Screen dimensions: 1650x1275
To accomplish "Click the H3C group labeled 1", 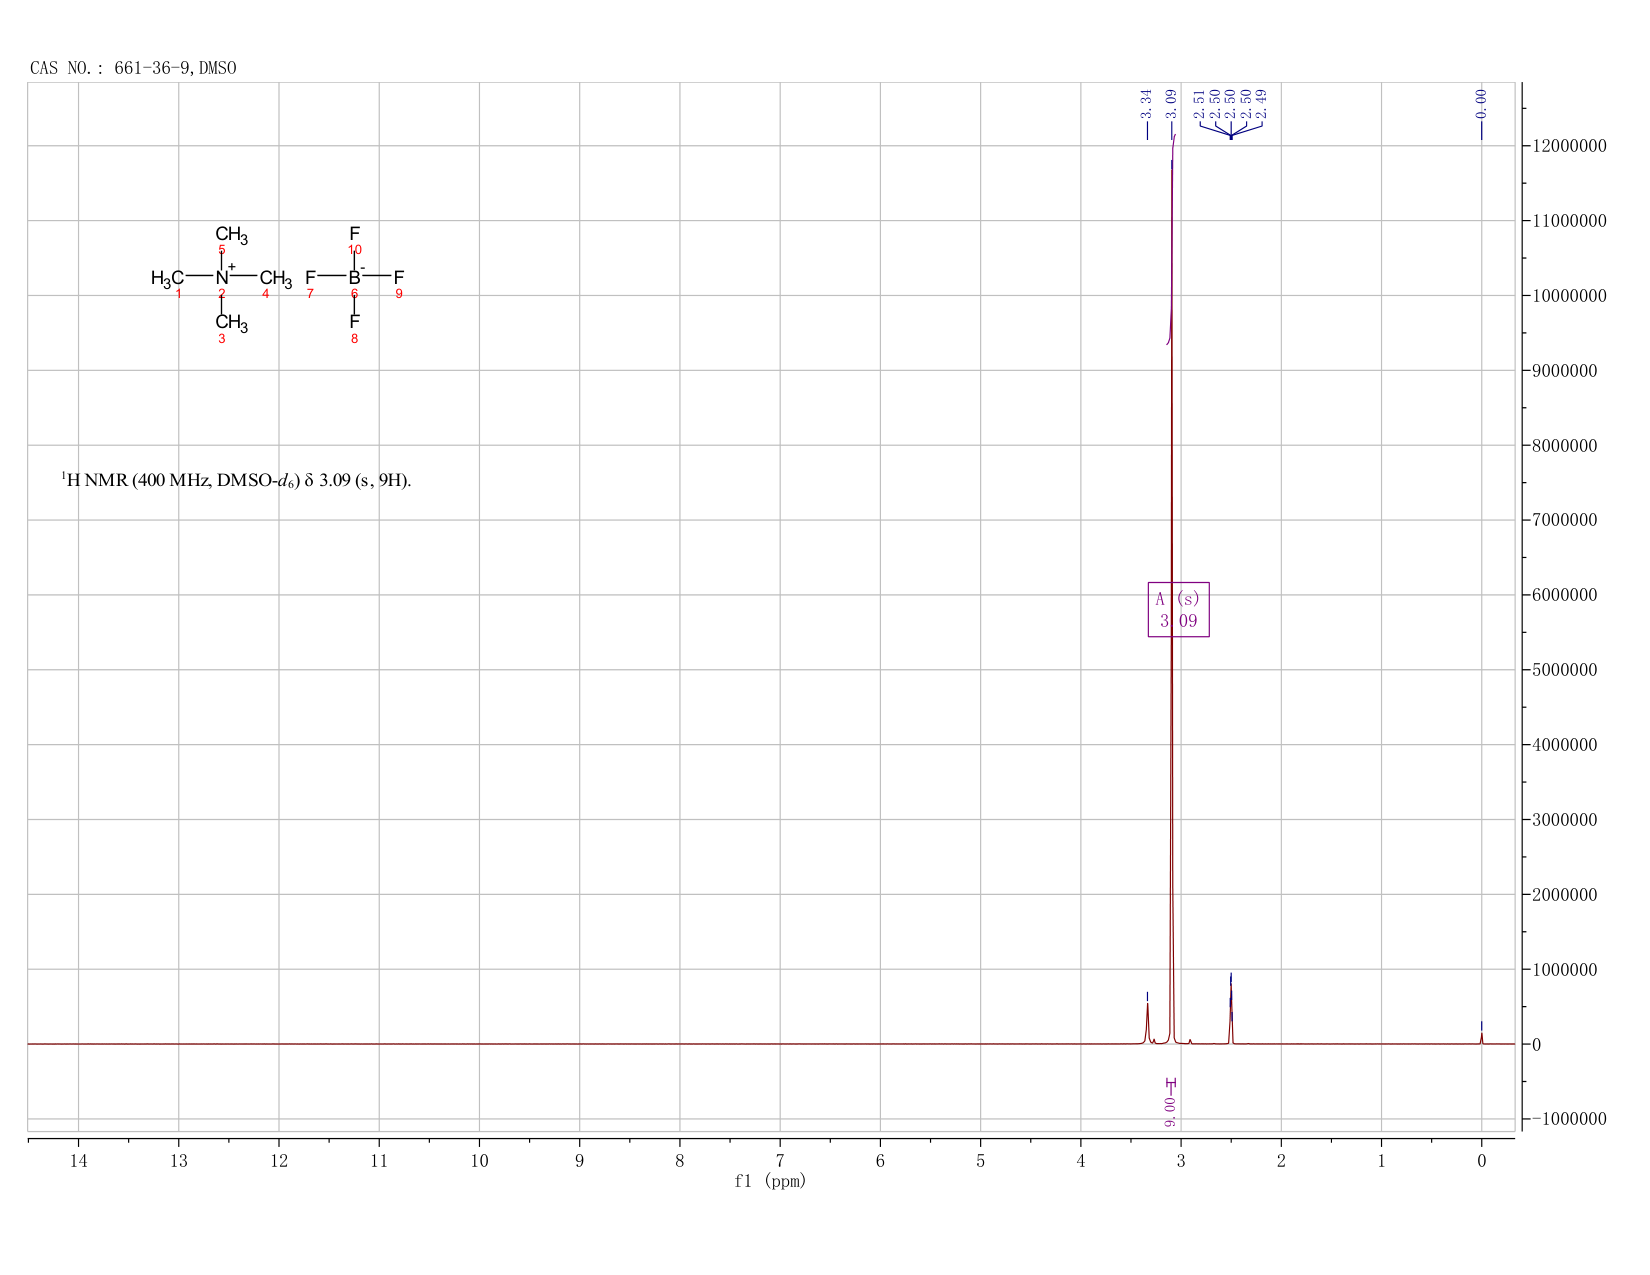I will pyautogui.click(x=167, y=278).
